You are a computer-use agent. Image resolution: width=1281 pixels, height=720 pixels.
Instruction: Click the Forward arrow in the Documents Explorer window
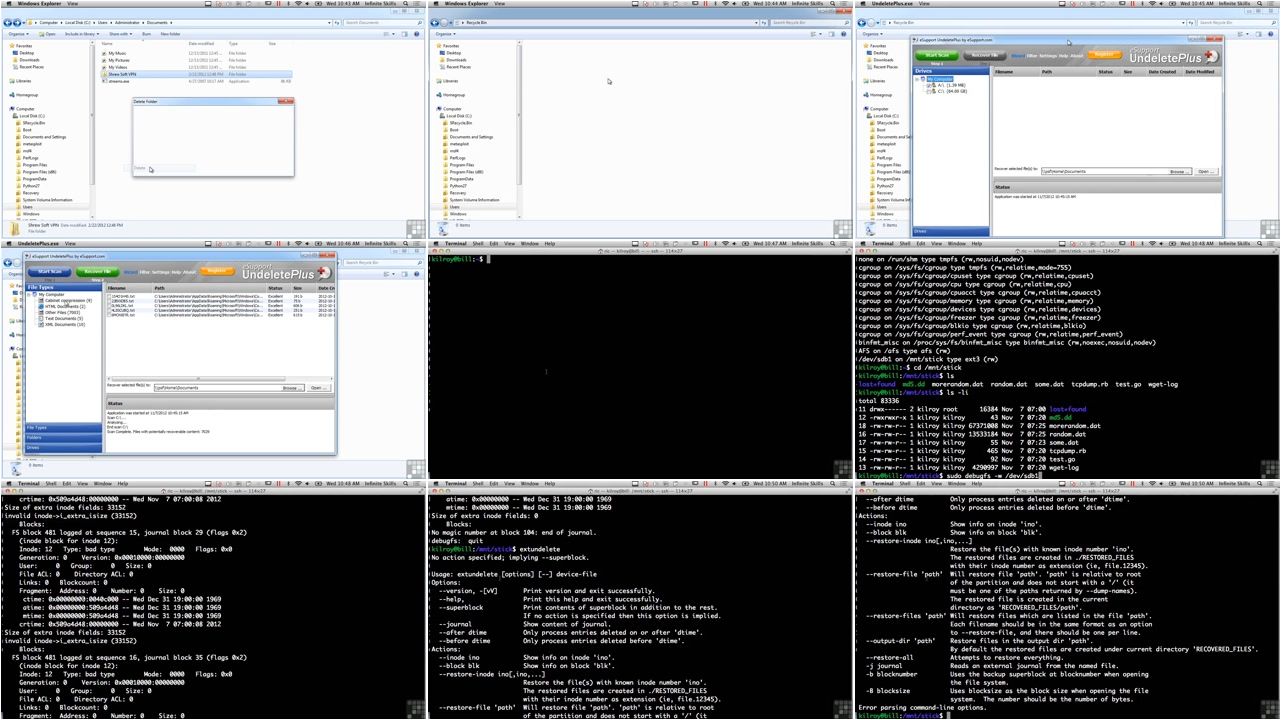point(16,21)
